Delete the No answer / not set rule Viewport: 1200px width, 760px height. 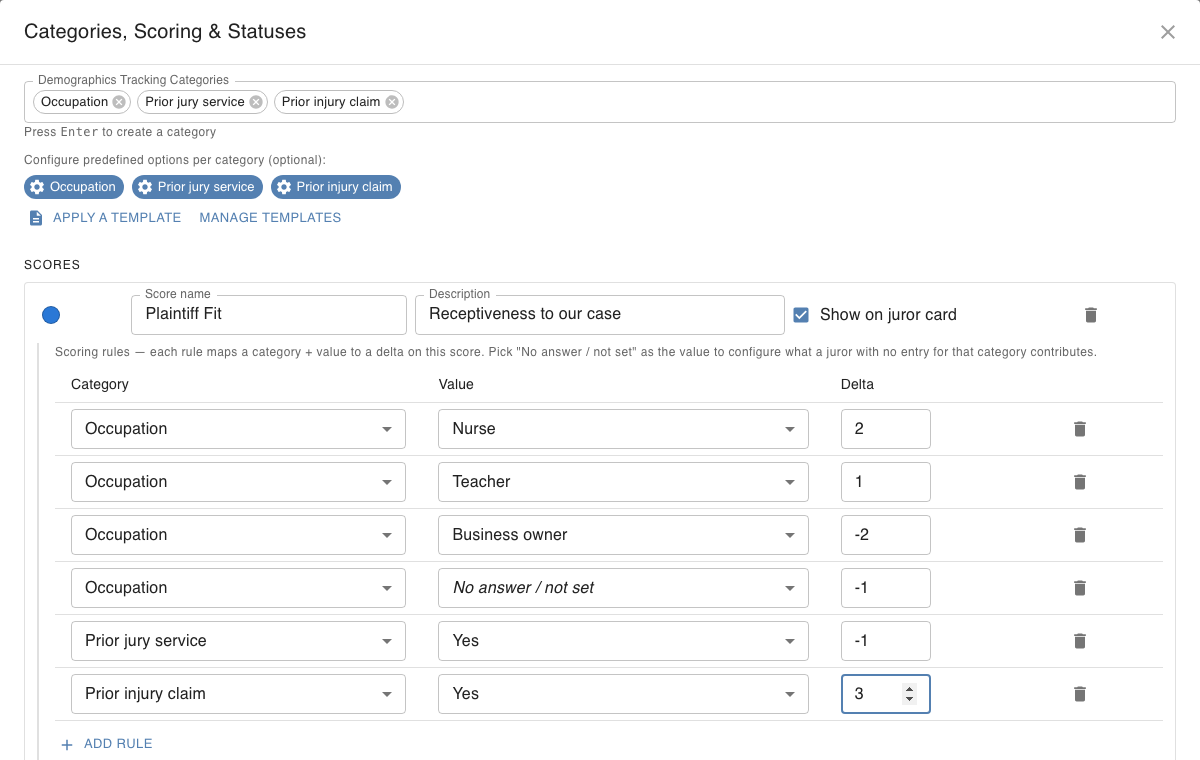1080,588
